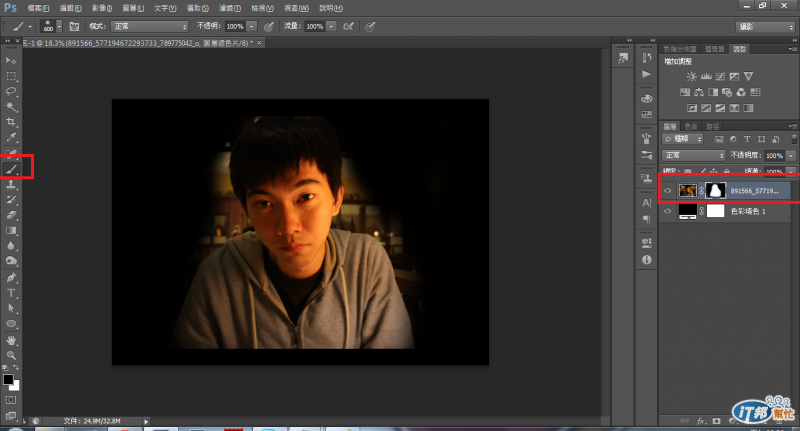Add an Exposure adjustment

point(734,77)
